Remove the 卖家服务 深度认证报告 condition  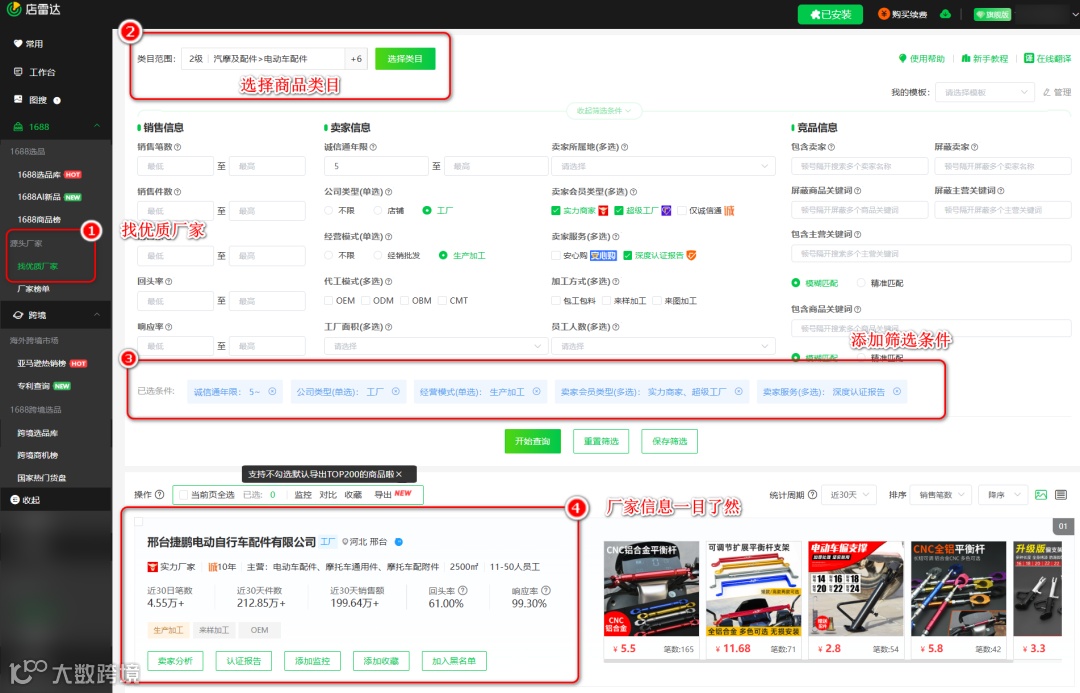pos(897,391)
